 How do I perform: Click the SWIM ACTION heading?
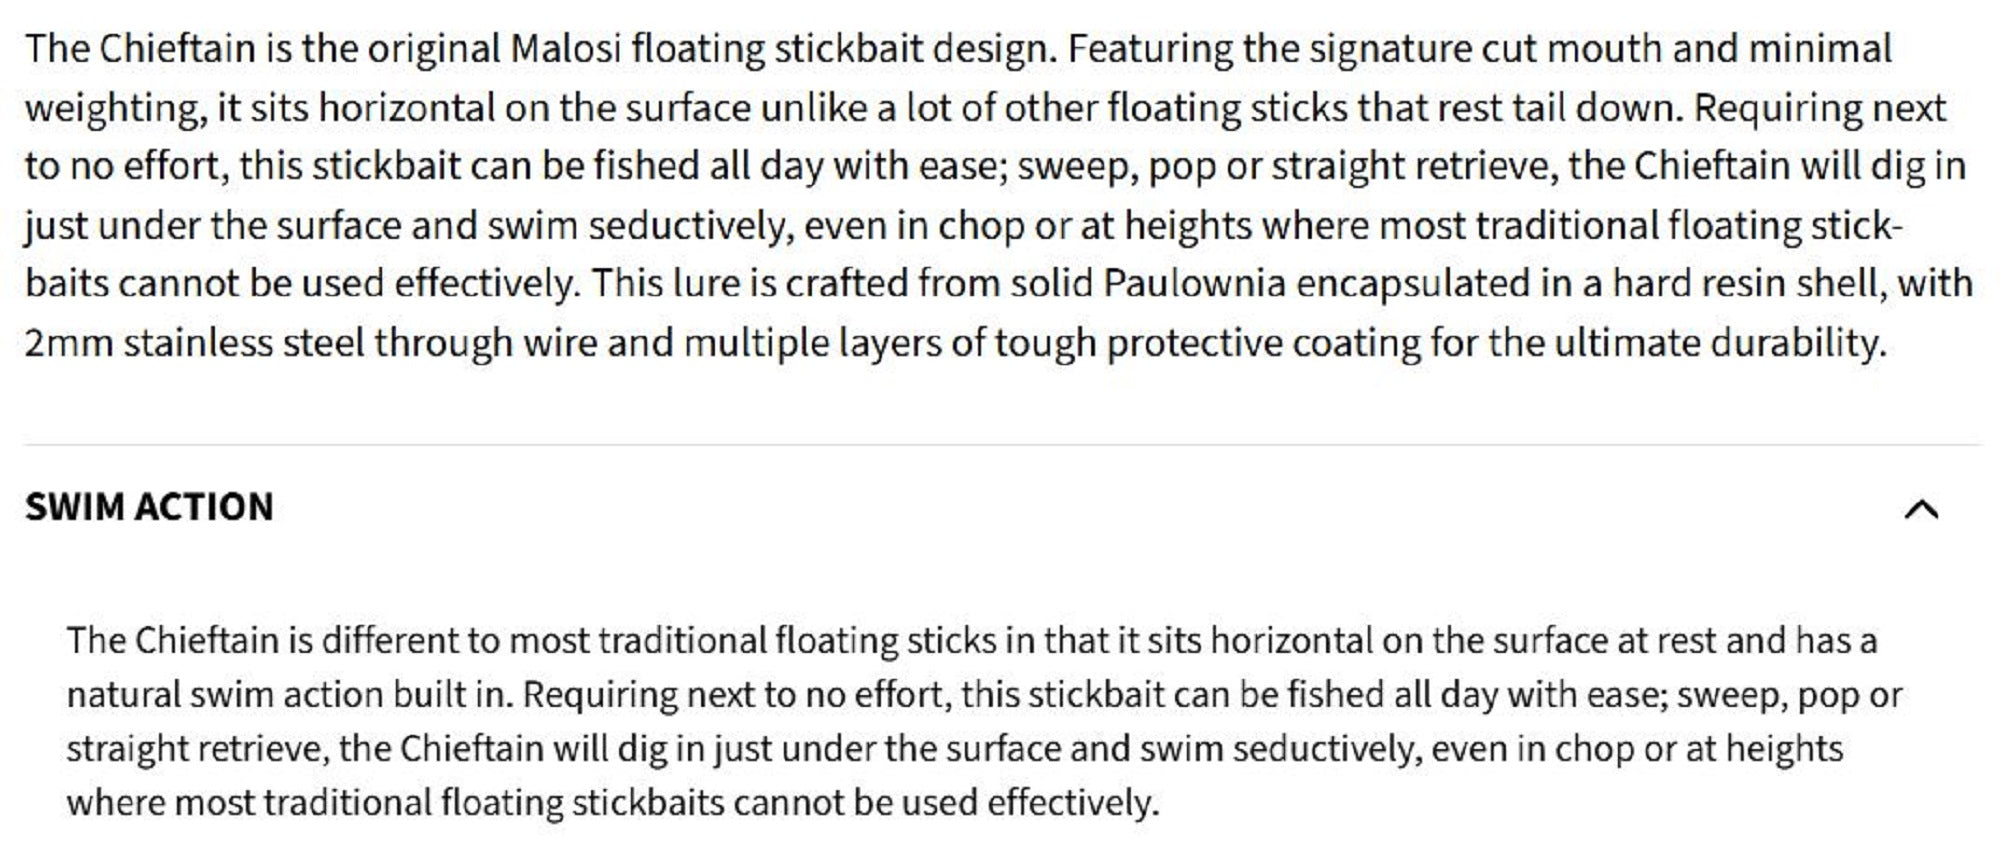point(149,507)
